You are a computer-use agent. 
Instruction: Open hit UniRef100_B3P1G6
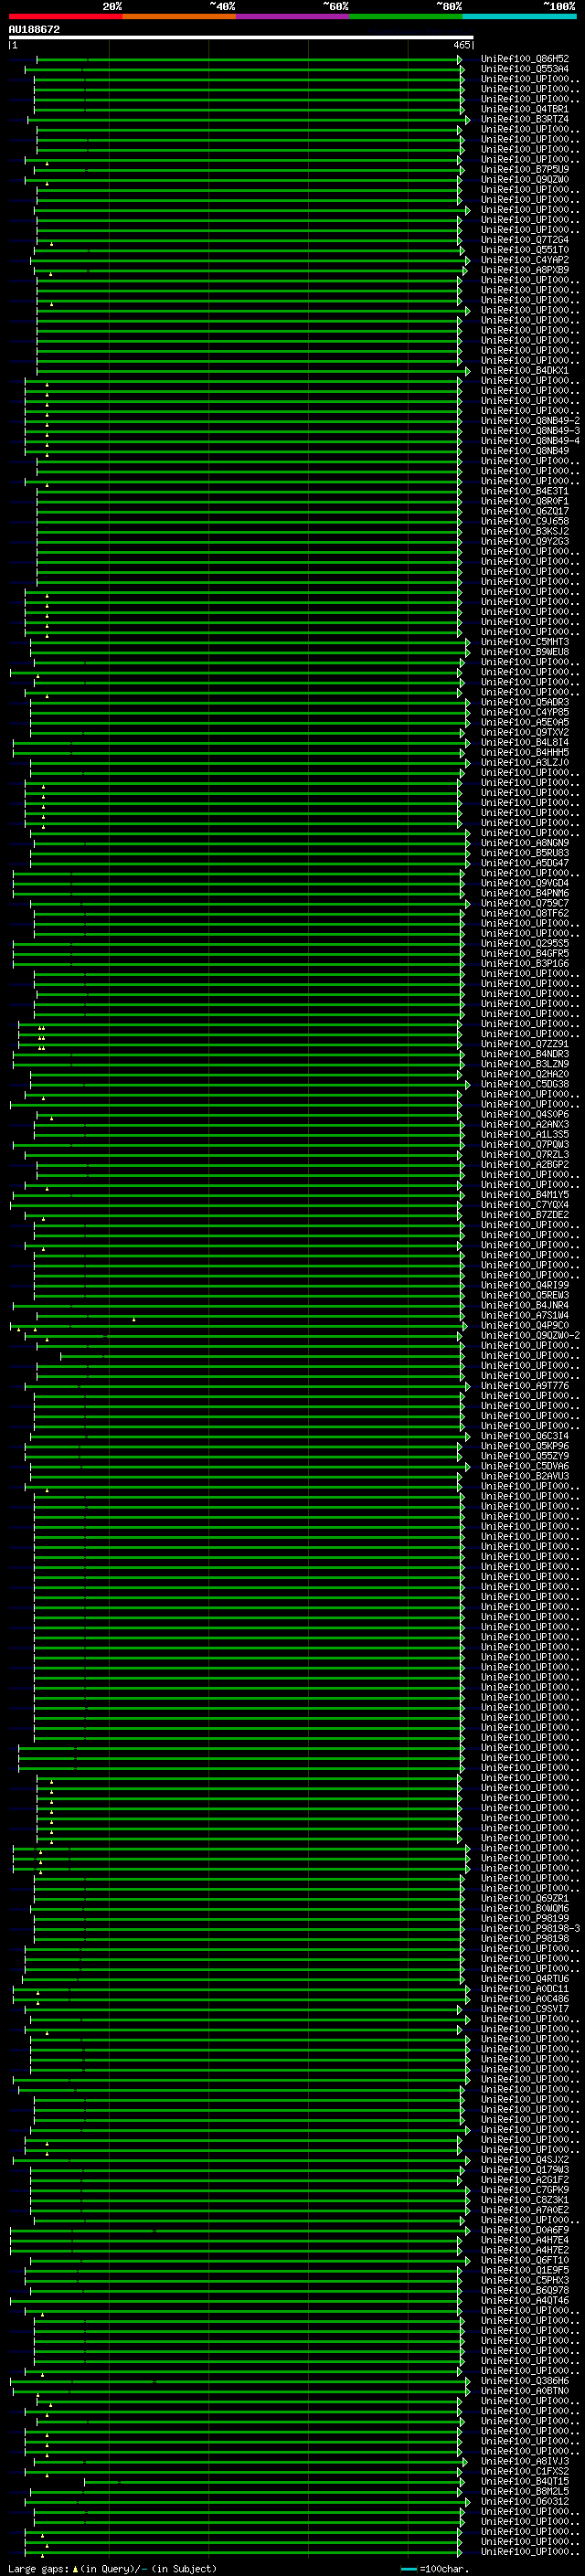pos(525,964)
